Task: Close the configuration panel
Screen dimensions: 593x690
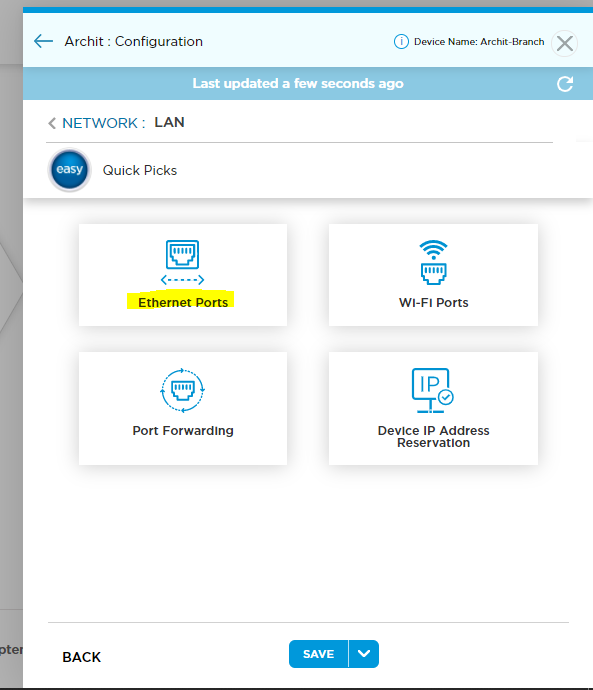Action: coord(565,44)
